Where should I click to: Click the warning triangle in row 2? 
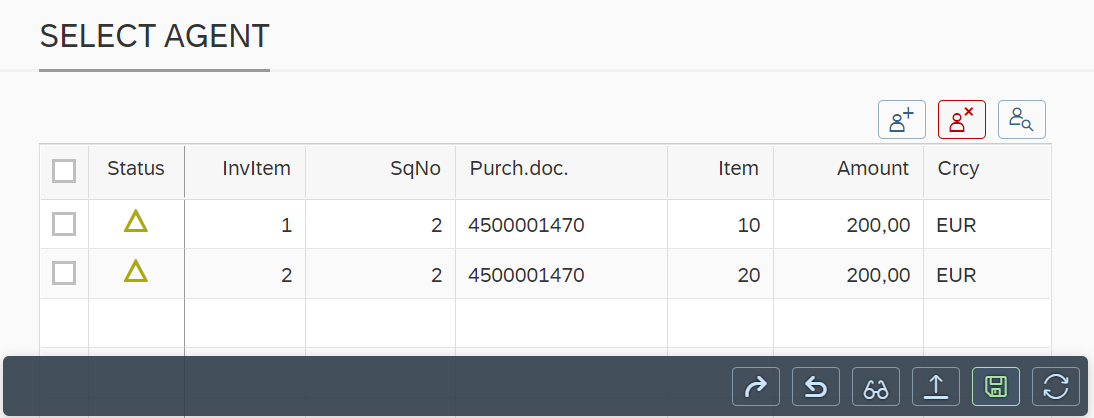[x=136, y=272]
